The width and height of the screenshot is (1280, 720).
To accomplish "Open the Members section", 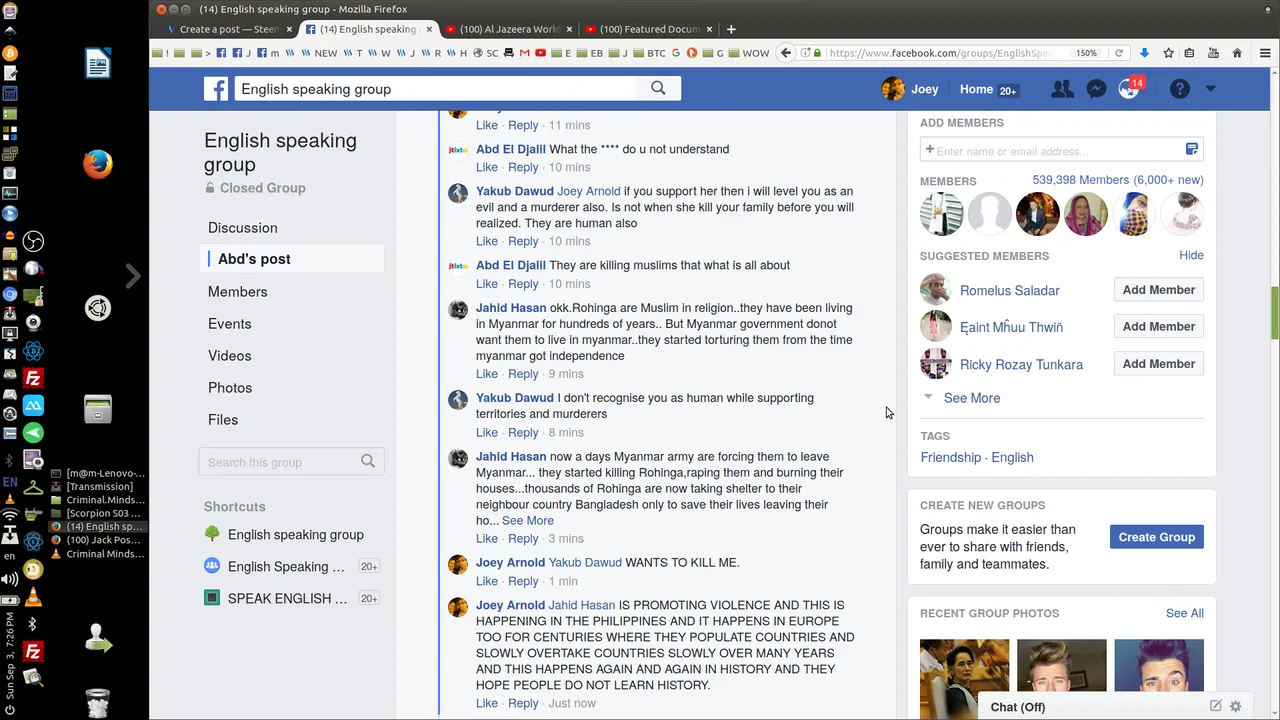I will (237, 292).
